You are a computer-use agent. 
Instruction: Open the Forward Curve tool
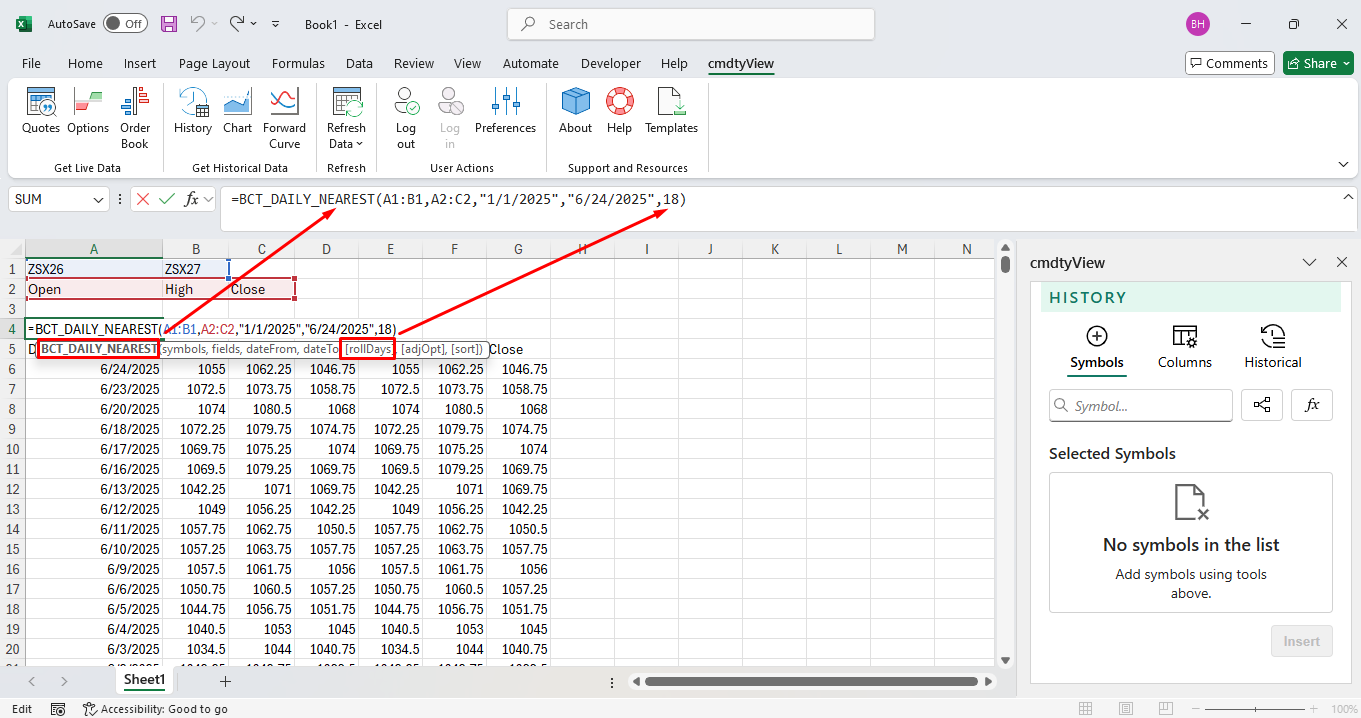pyautogui.click(x=284, y=118)
